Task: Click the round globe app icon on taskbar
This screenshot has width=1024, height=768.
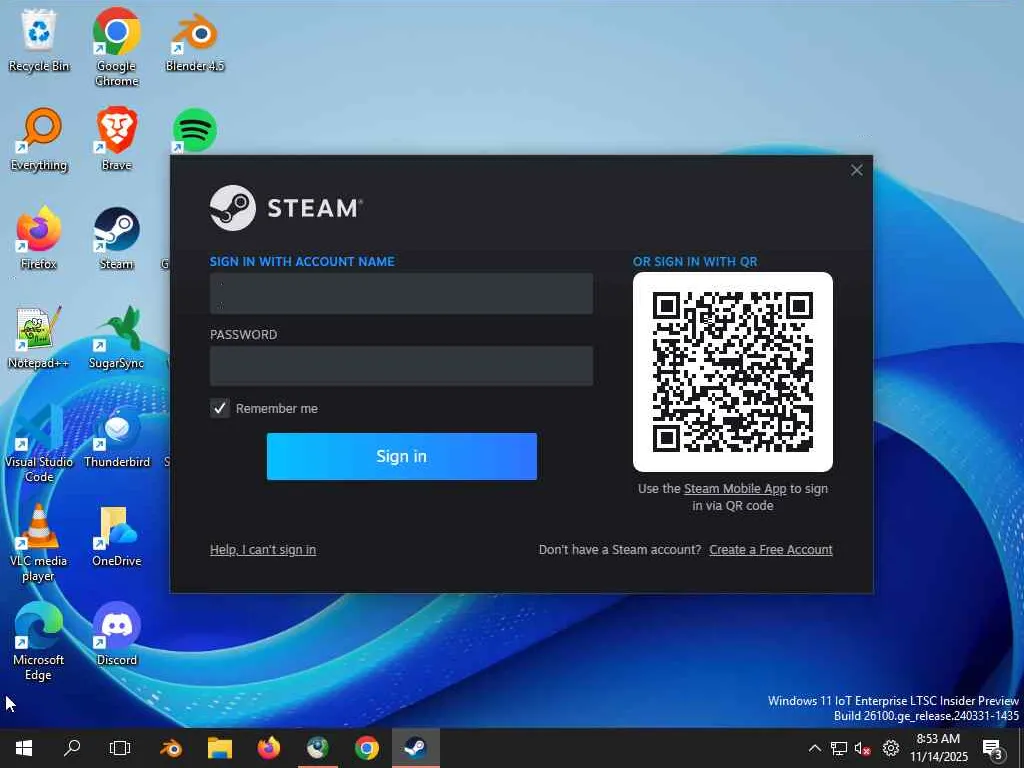Action: (318, 748)
